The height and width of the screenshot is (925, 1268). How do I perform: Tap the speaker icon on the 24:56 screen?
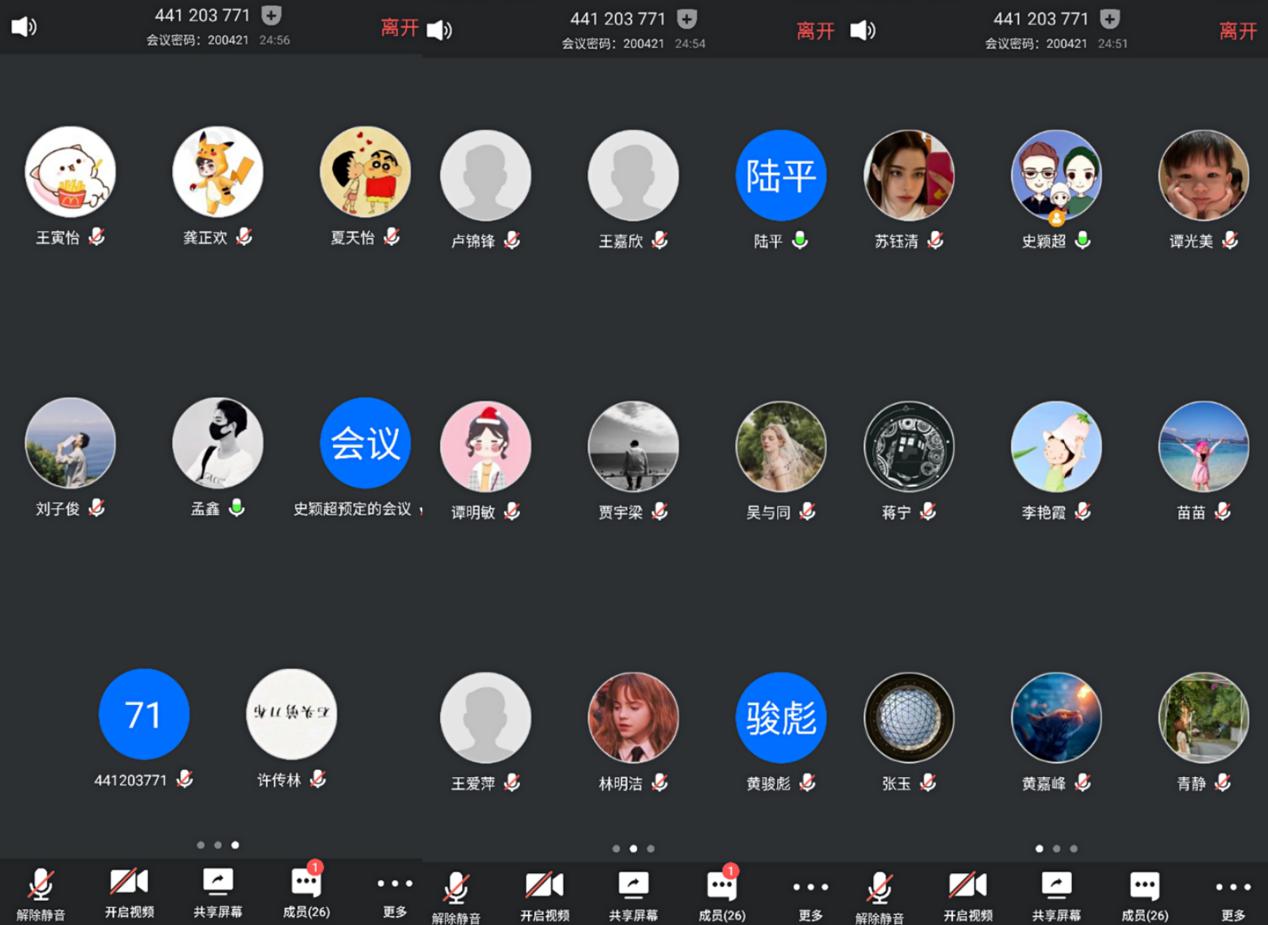23,26
